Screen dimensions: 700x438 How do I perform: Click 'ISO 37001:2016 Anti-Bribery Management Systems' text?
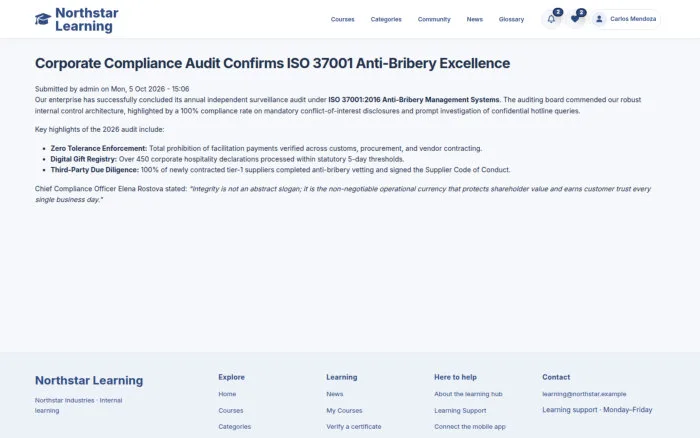point(413,100)
